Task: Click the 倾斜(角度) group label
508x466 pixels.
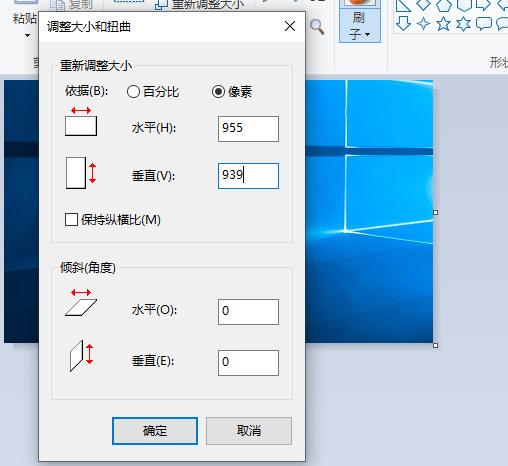Action: click(x=88, y=268)
